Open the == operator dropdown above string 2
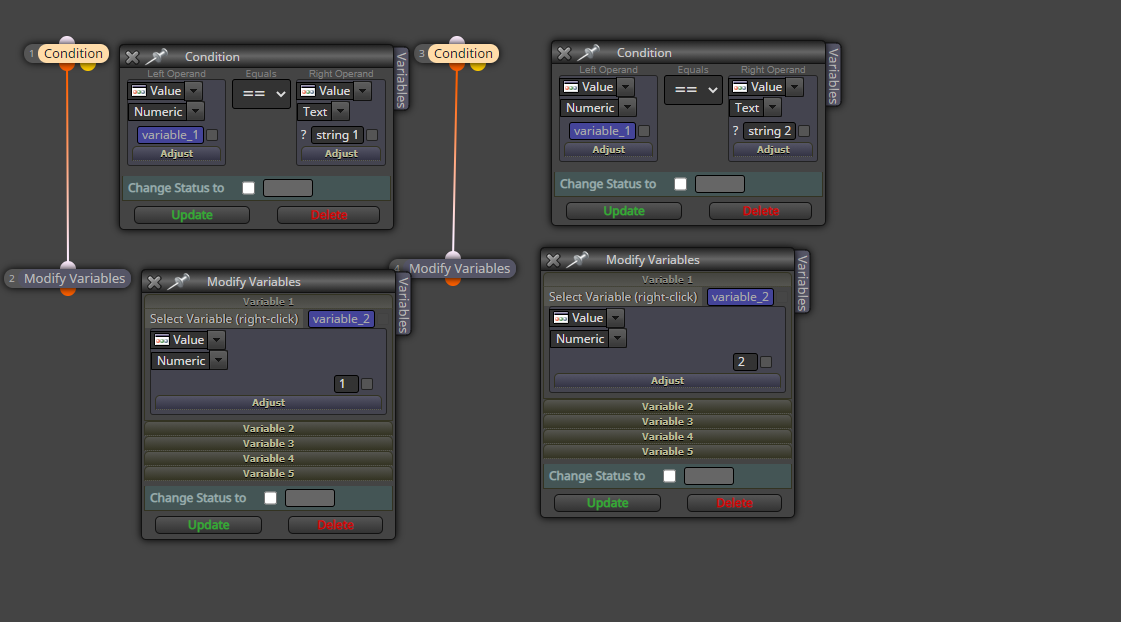This screenshot has height=622, width=1121. [693, 89]
